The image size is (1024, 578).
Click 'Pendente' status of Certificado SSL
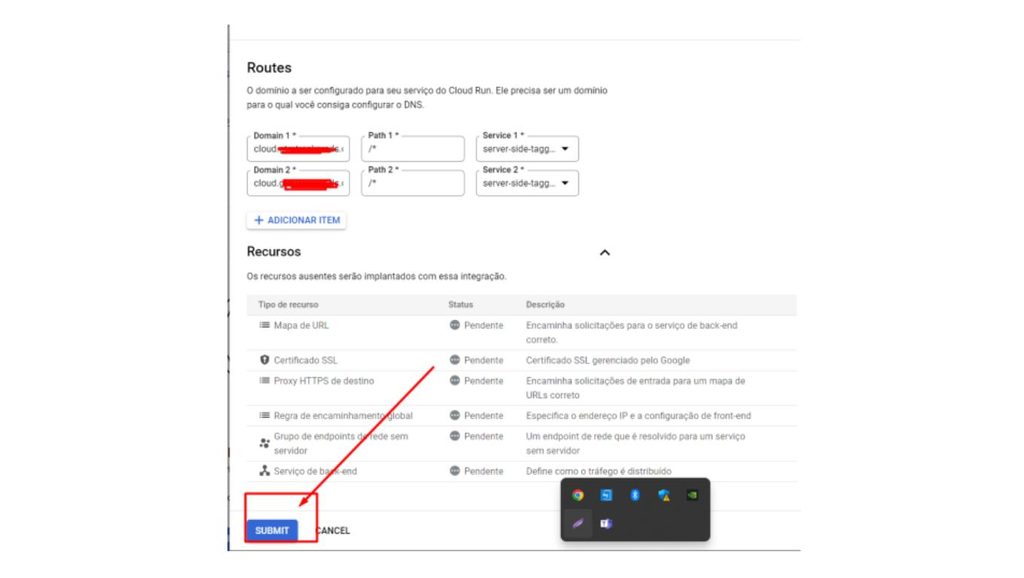[x=484, y=360]
